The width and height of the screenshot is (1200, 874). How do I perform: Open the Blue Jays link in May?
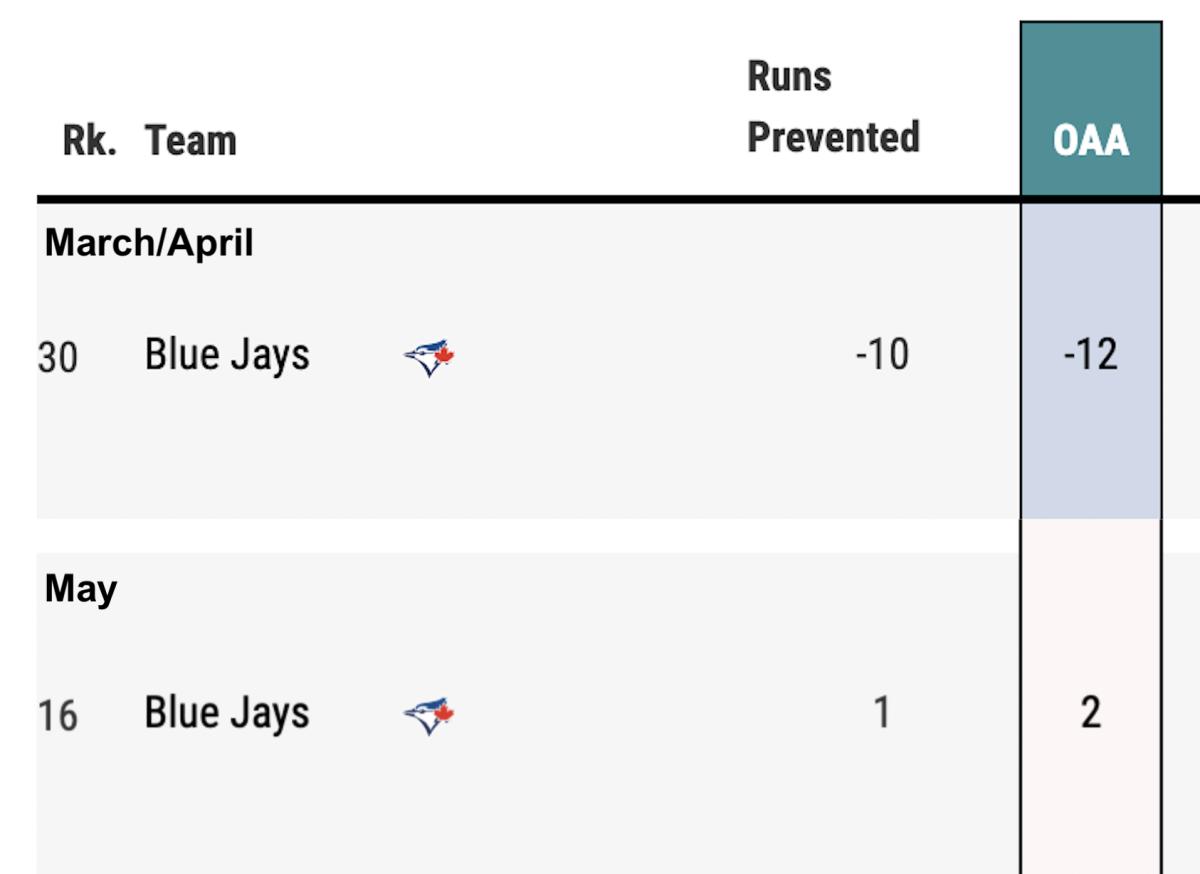point(227,713)
